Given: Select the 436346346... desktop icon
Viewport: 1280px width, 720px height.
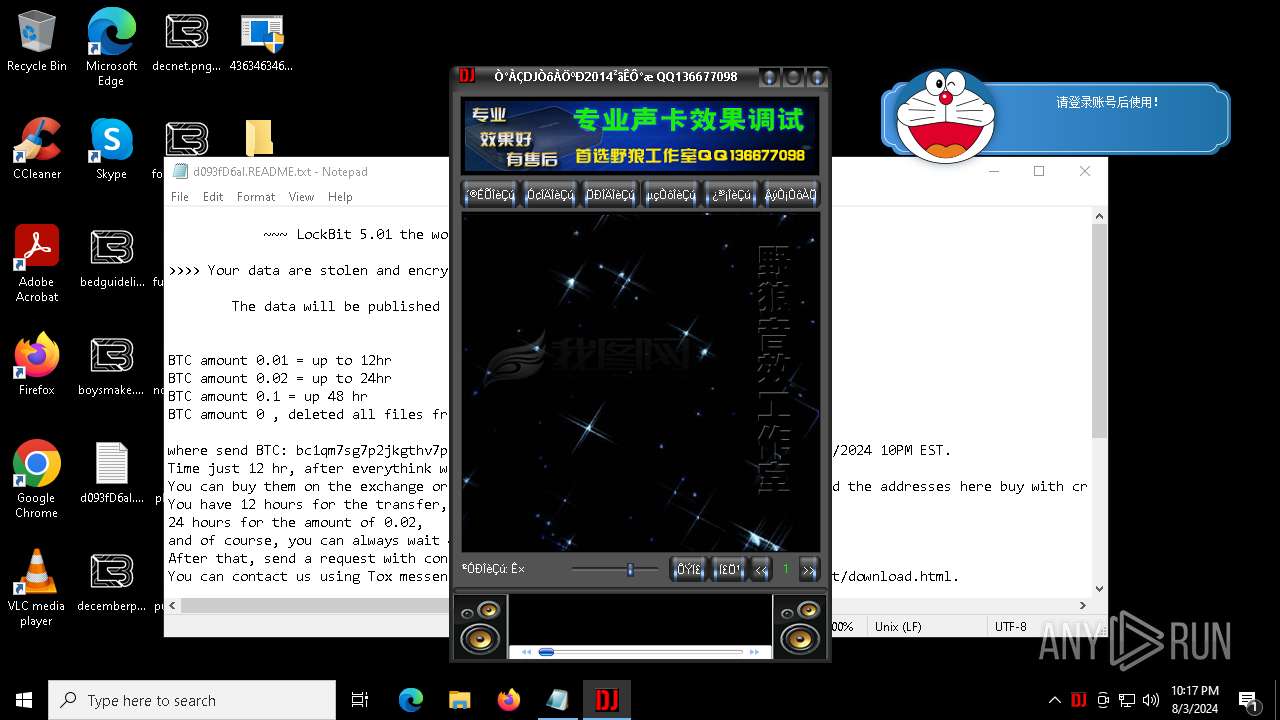Looking at the screenshot, I should 261,42.
